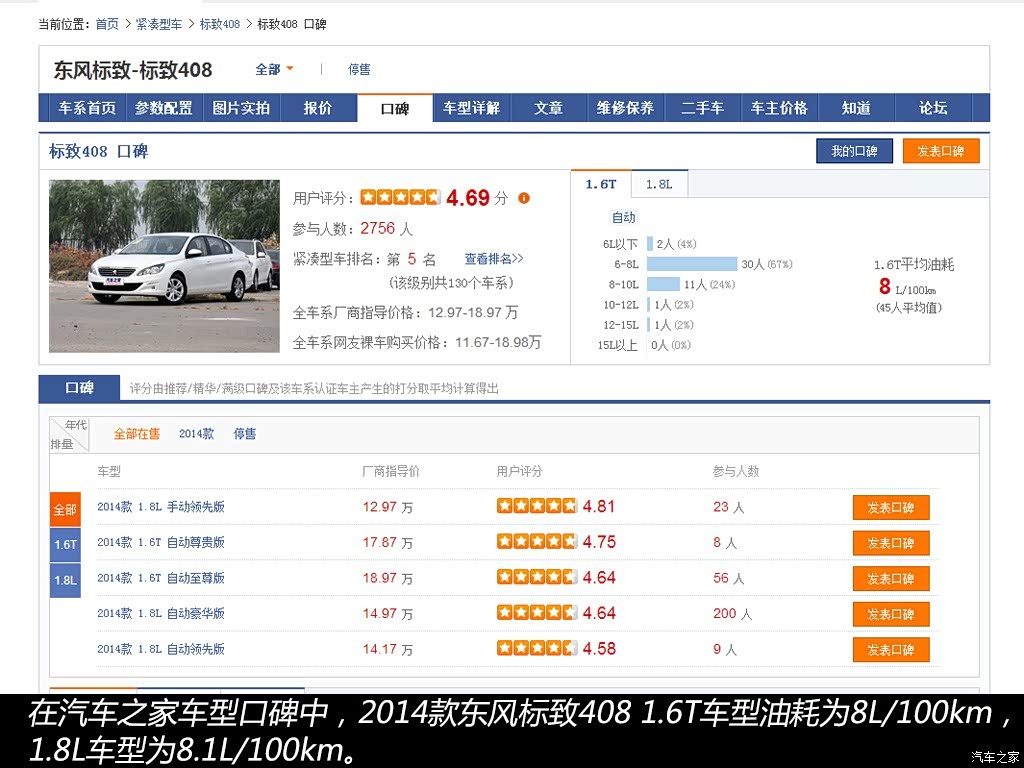The height and width of the screenshot is (768, 1024).
Task: Click the 2756 participant count
Action: (378, 228)
